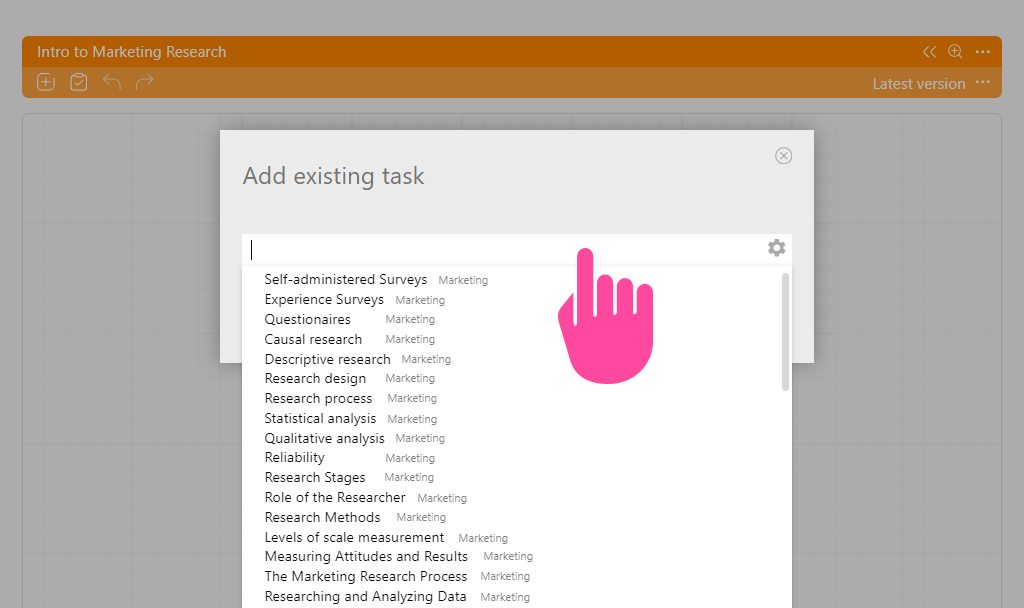The height and width of the screenshot is (608, 1024).
Task: Click the dropdown list scrollbar
Action: (785, 332)
